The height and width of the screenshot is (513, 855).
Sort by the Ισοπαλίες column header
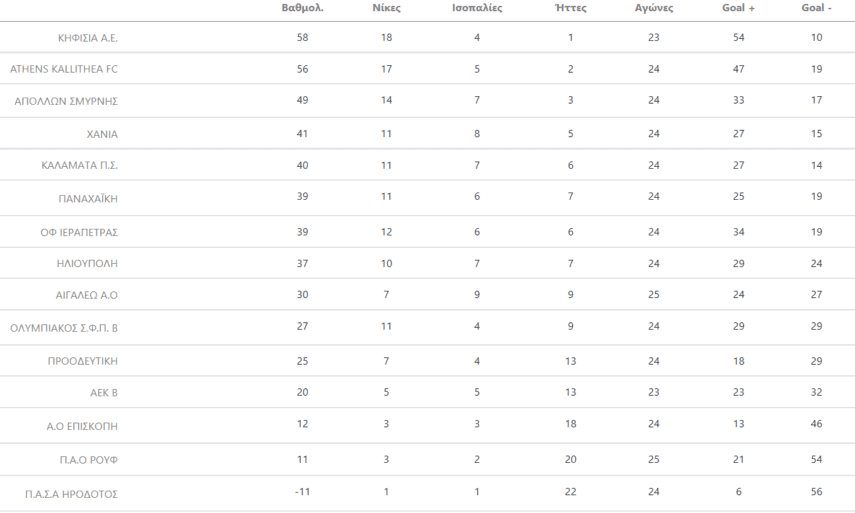point(477,8)
